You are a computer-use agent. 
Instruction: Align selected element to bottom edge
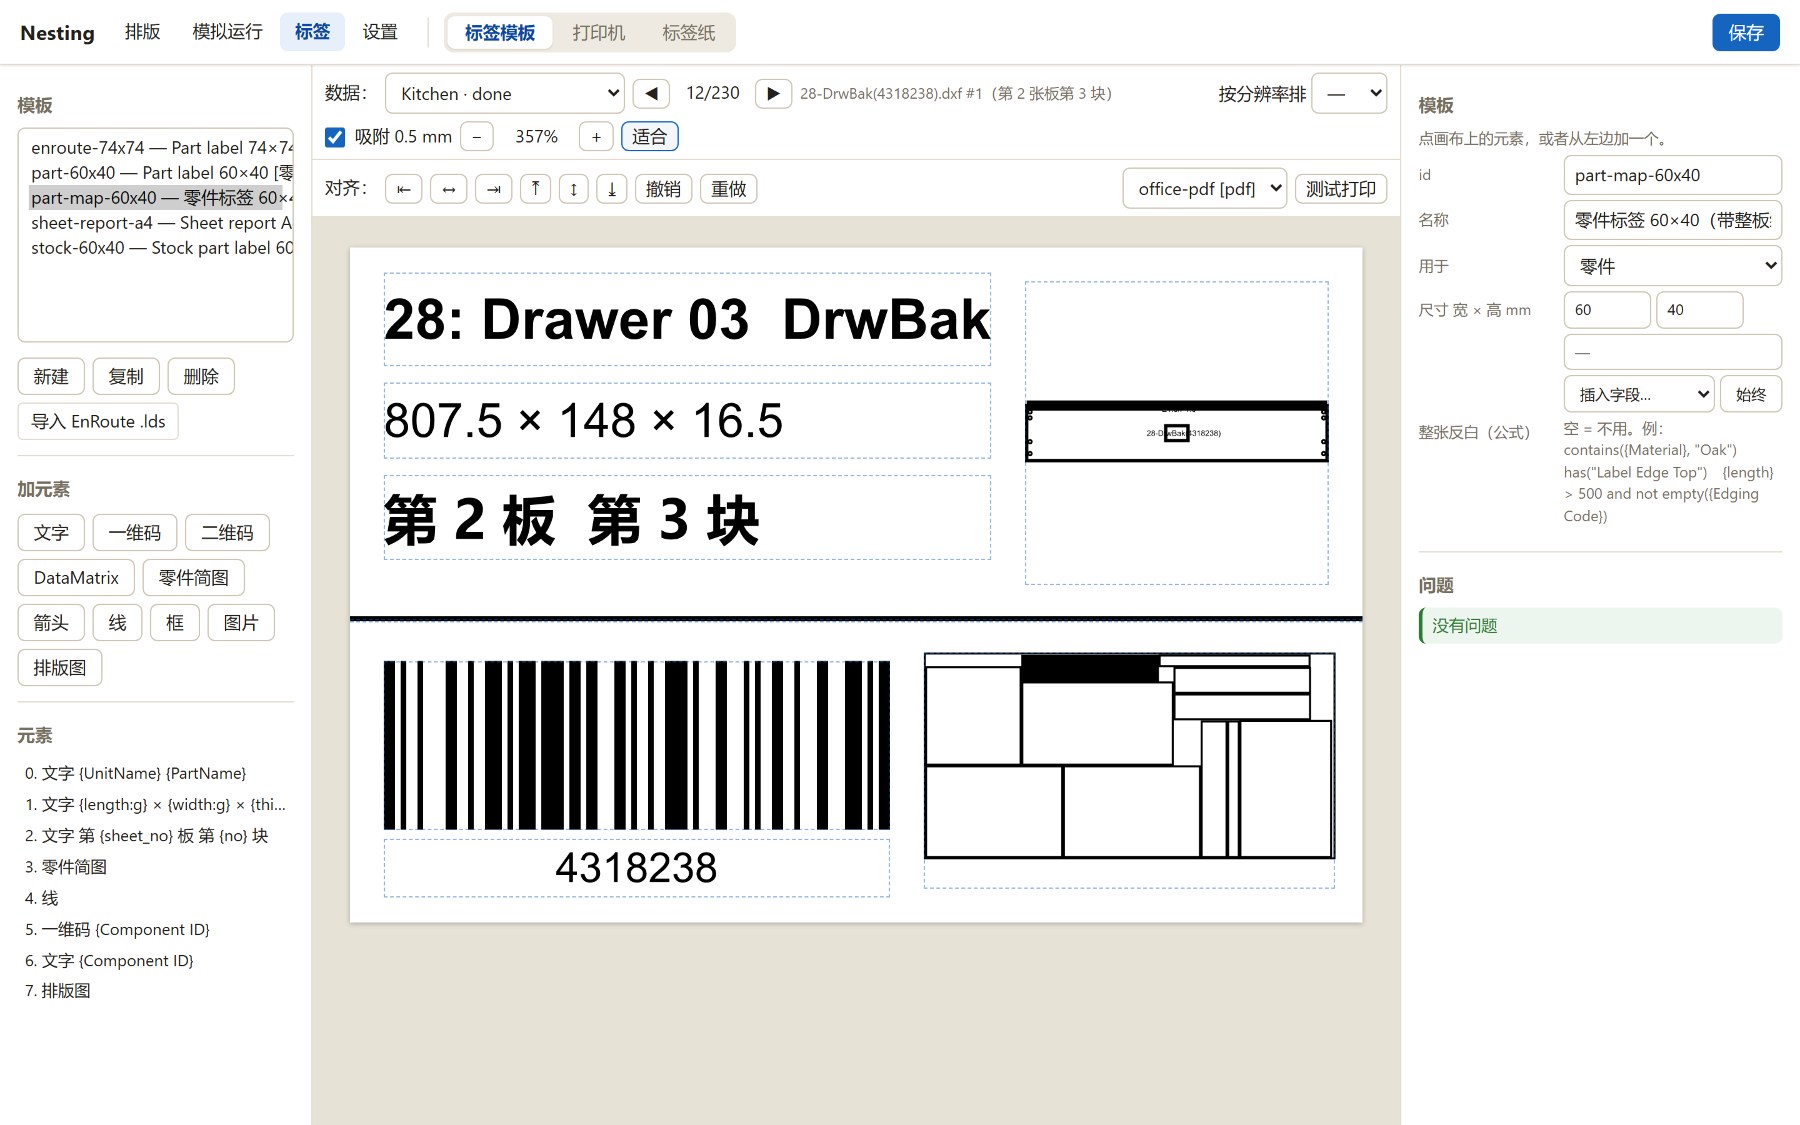pyautogui.click(x=612, y=189)
